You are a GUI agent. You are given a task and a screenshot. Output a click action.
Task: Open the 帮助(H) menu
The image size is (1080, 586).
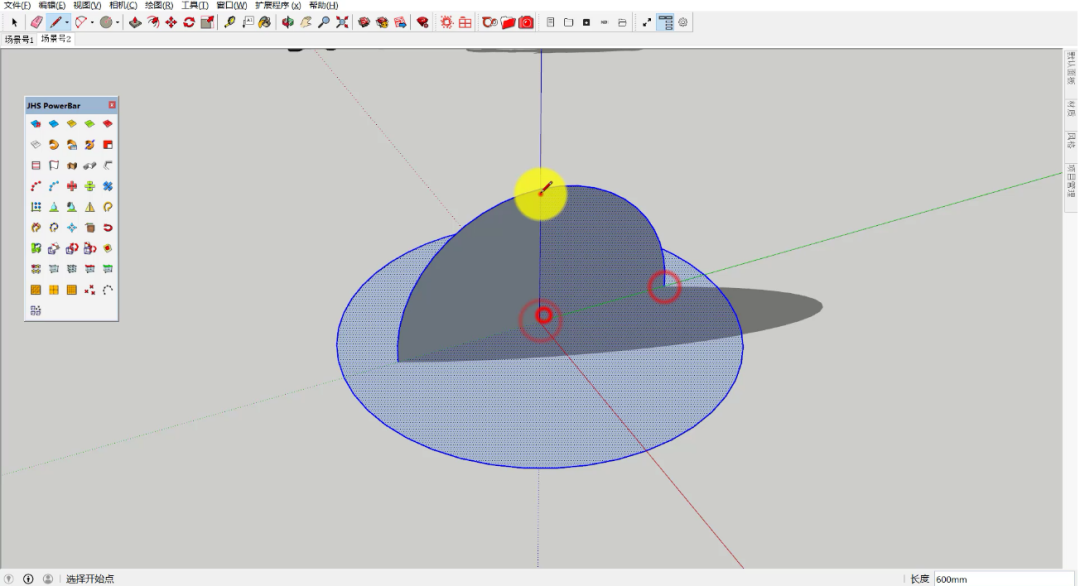point(324,6)
